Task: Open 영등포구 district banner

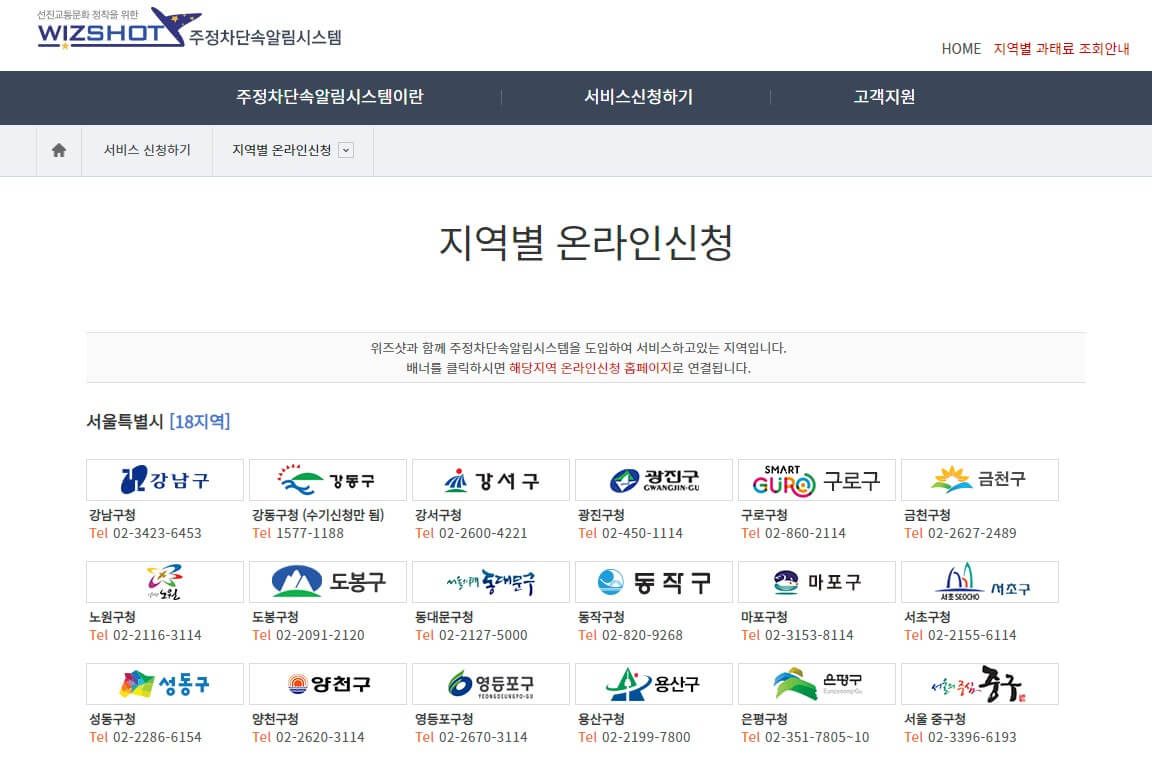Action: 491,684
